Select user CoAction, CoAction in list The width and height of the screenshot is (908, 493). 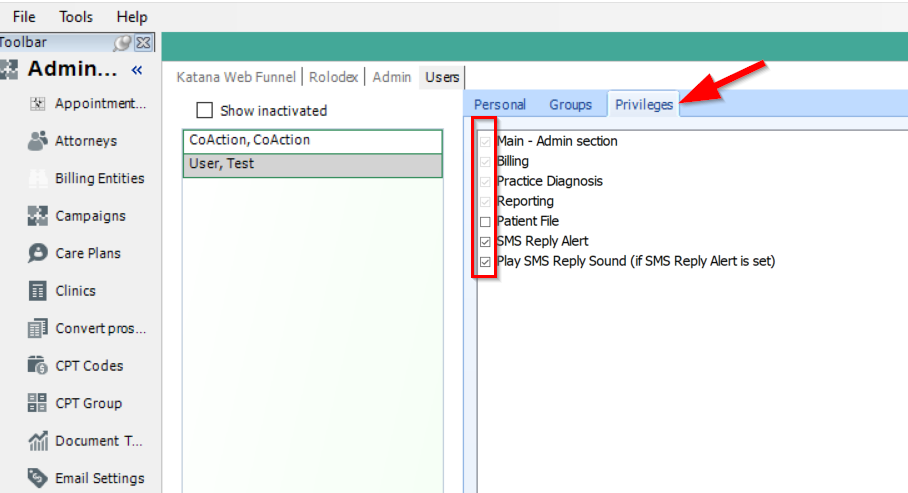pos(313,141)
